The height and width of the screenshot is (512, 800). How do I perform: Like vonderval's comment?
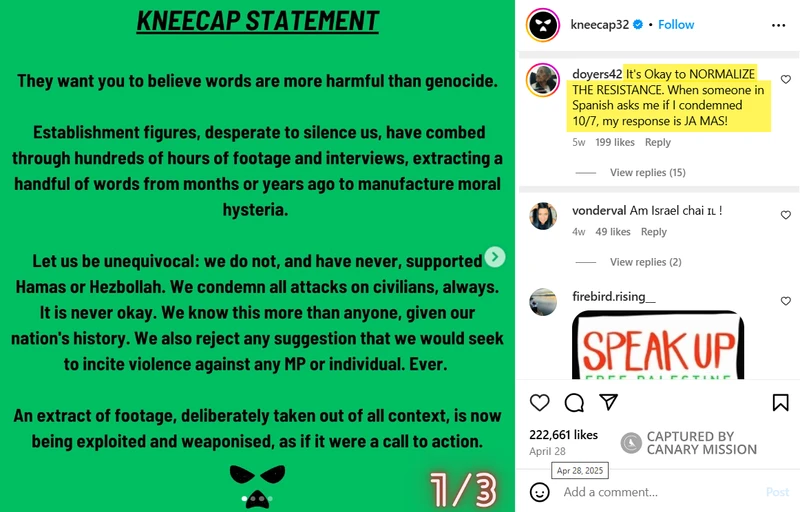point(786,215)
